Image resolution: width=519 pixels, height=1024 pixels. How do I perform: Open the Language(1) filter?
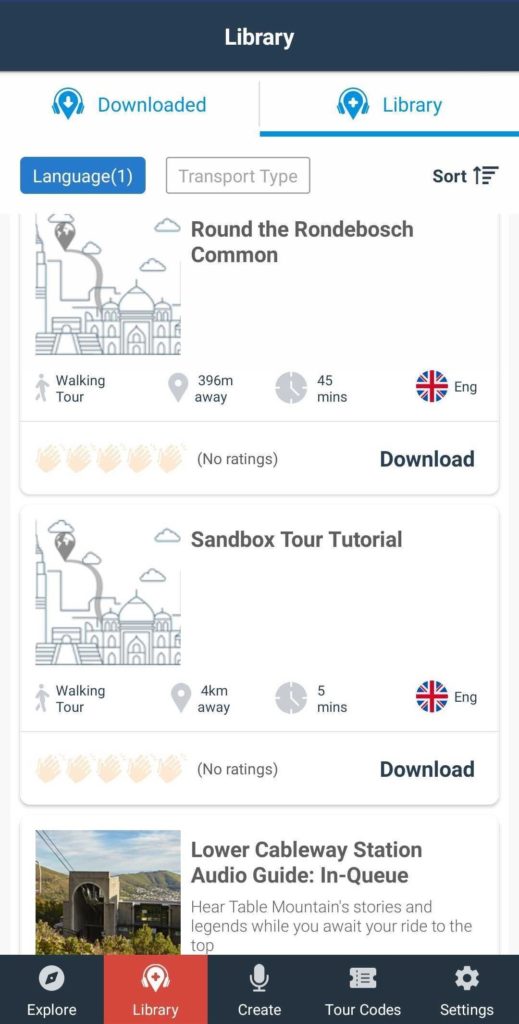(x=83, y=176)
